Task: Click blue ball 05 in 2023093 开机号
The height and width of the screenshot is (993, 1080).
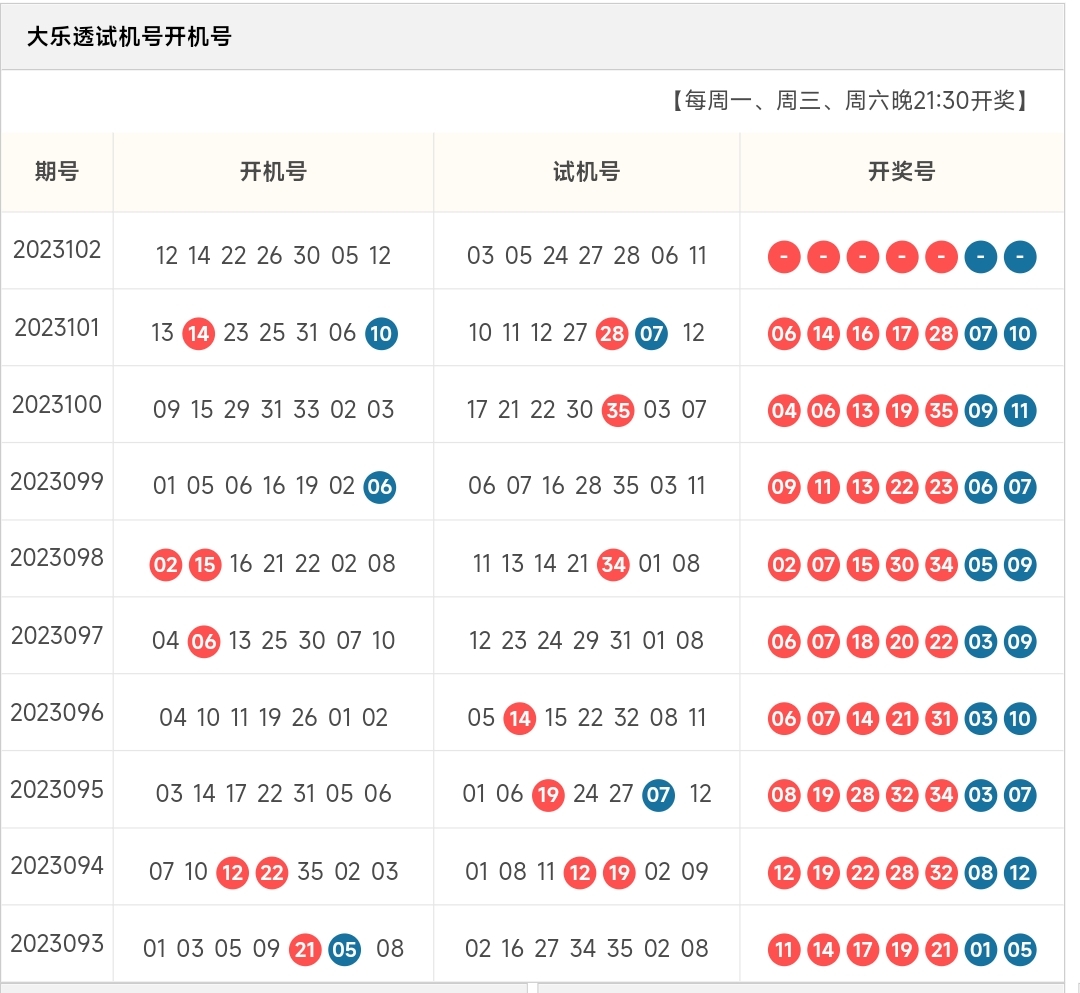Action: (x=344, y=950)
